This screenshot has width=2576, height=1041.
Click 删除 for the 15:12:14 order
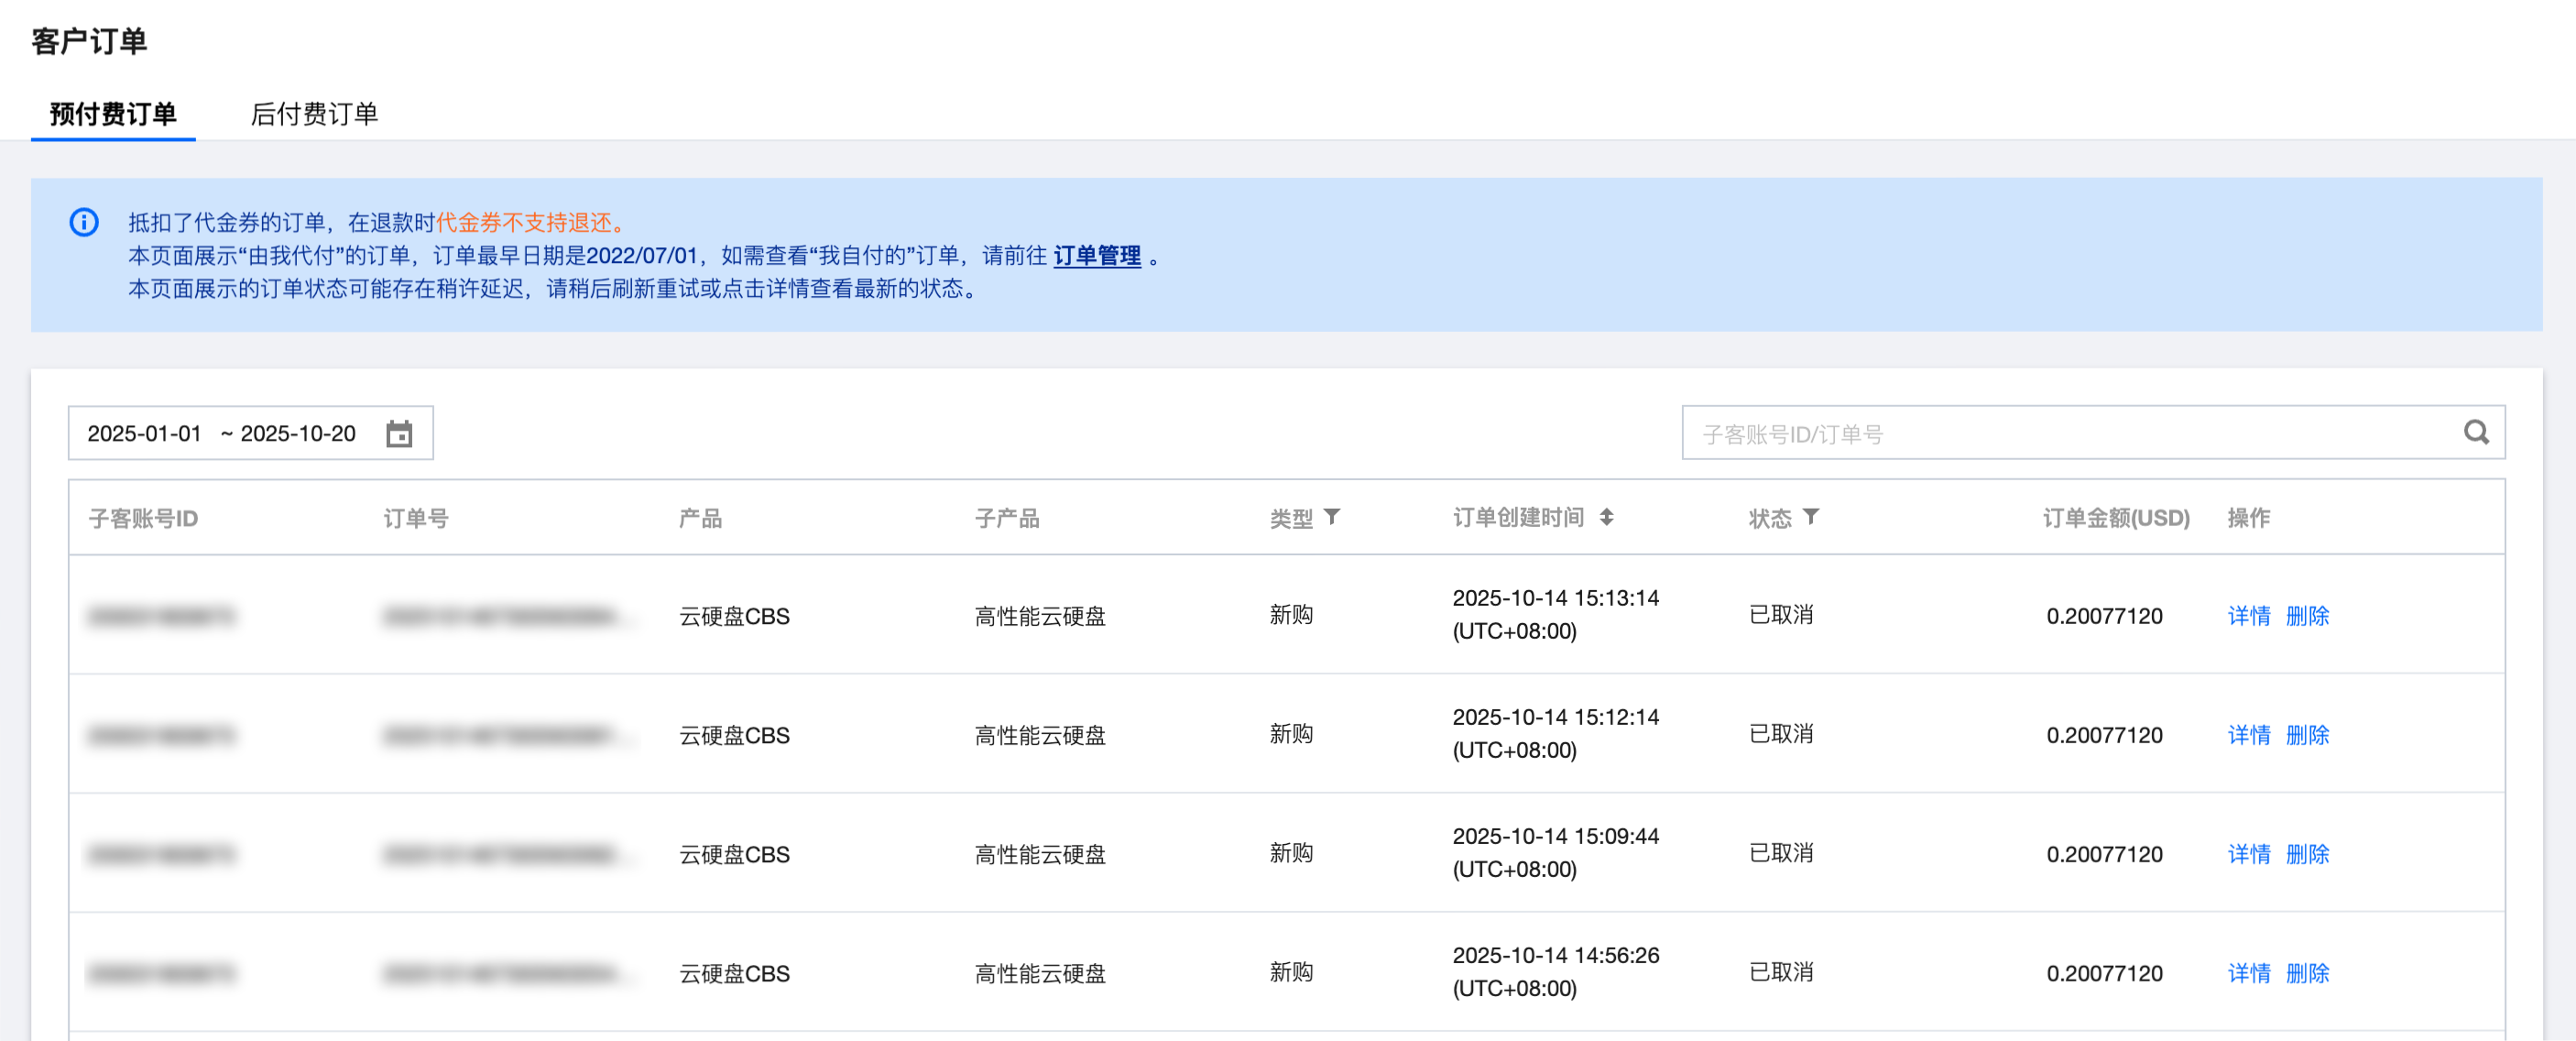2307,735
